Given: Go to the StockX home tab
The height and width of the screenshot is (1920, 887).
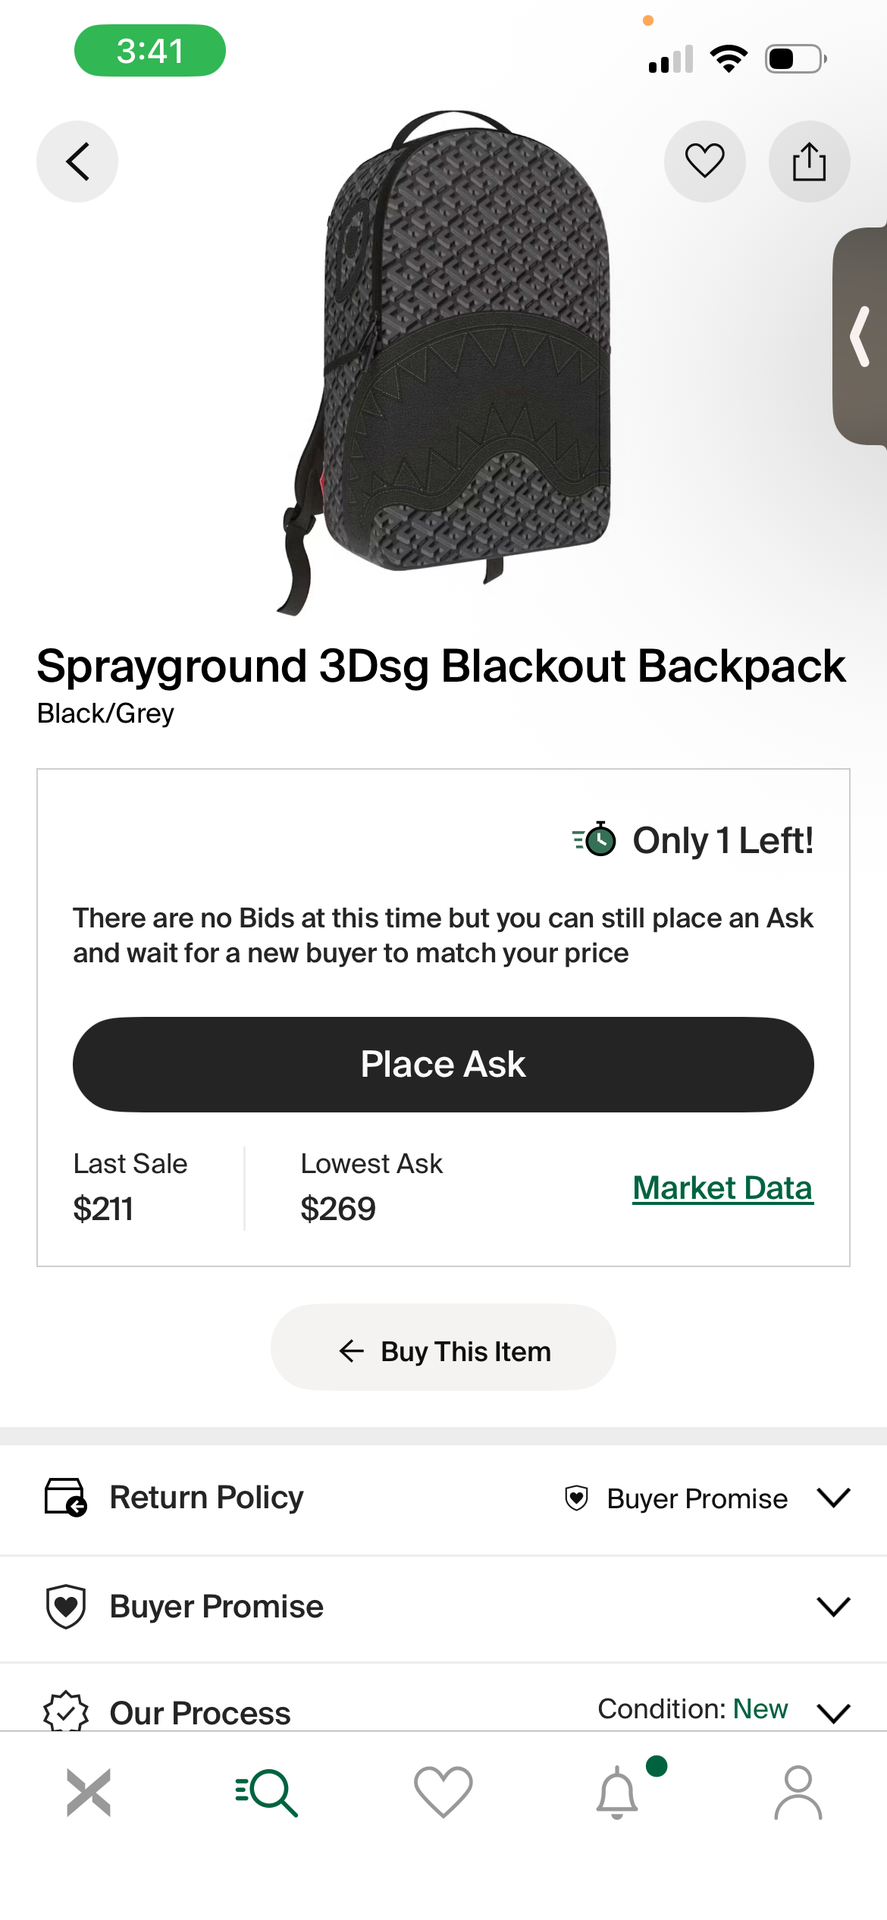Looking at the screenshot, I should [88, 1792].
